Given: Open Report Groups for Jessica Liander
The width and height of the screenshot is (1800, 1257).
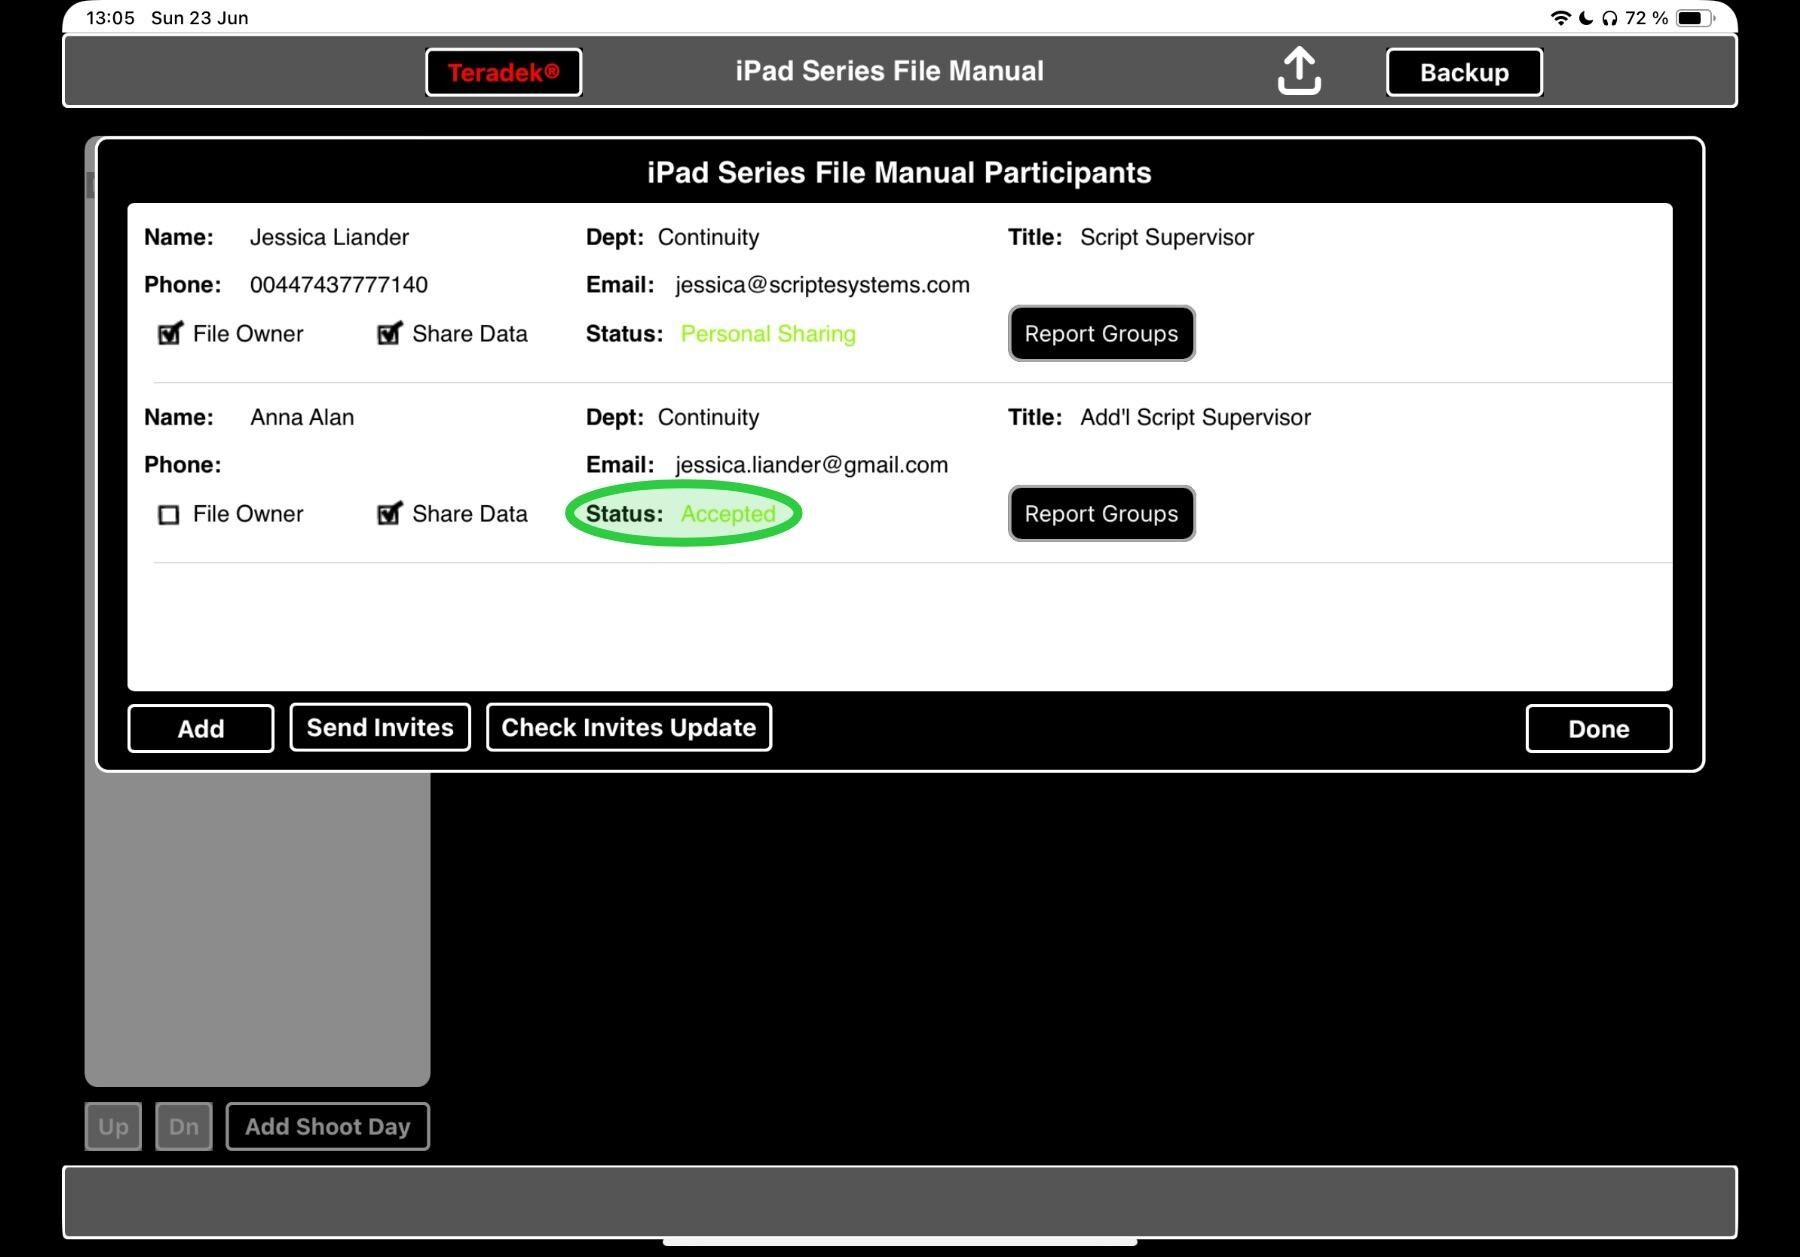Looking at the screenshot, I should 1101,333.
